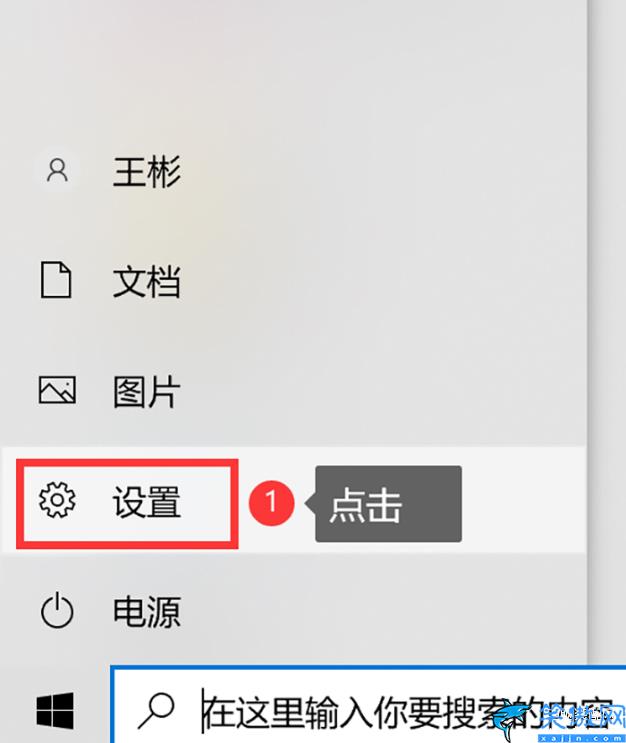Click the power symbol icon
The width and height of the screenshot is (626, 743).
[x=57, y=610]
